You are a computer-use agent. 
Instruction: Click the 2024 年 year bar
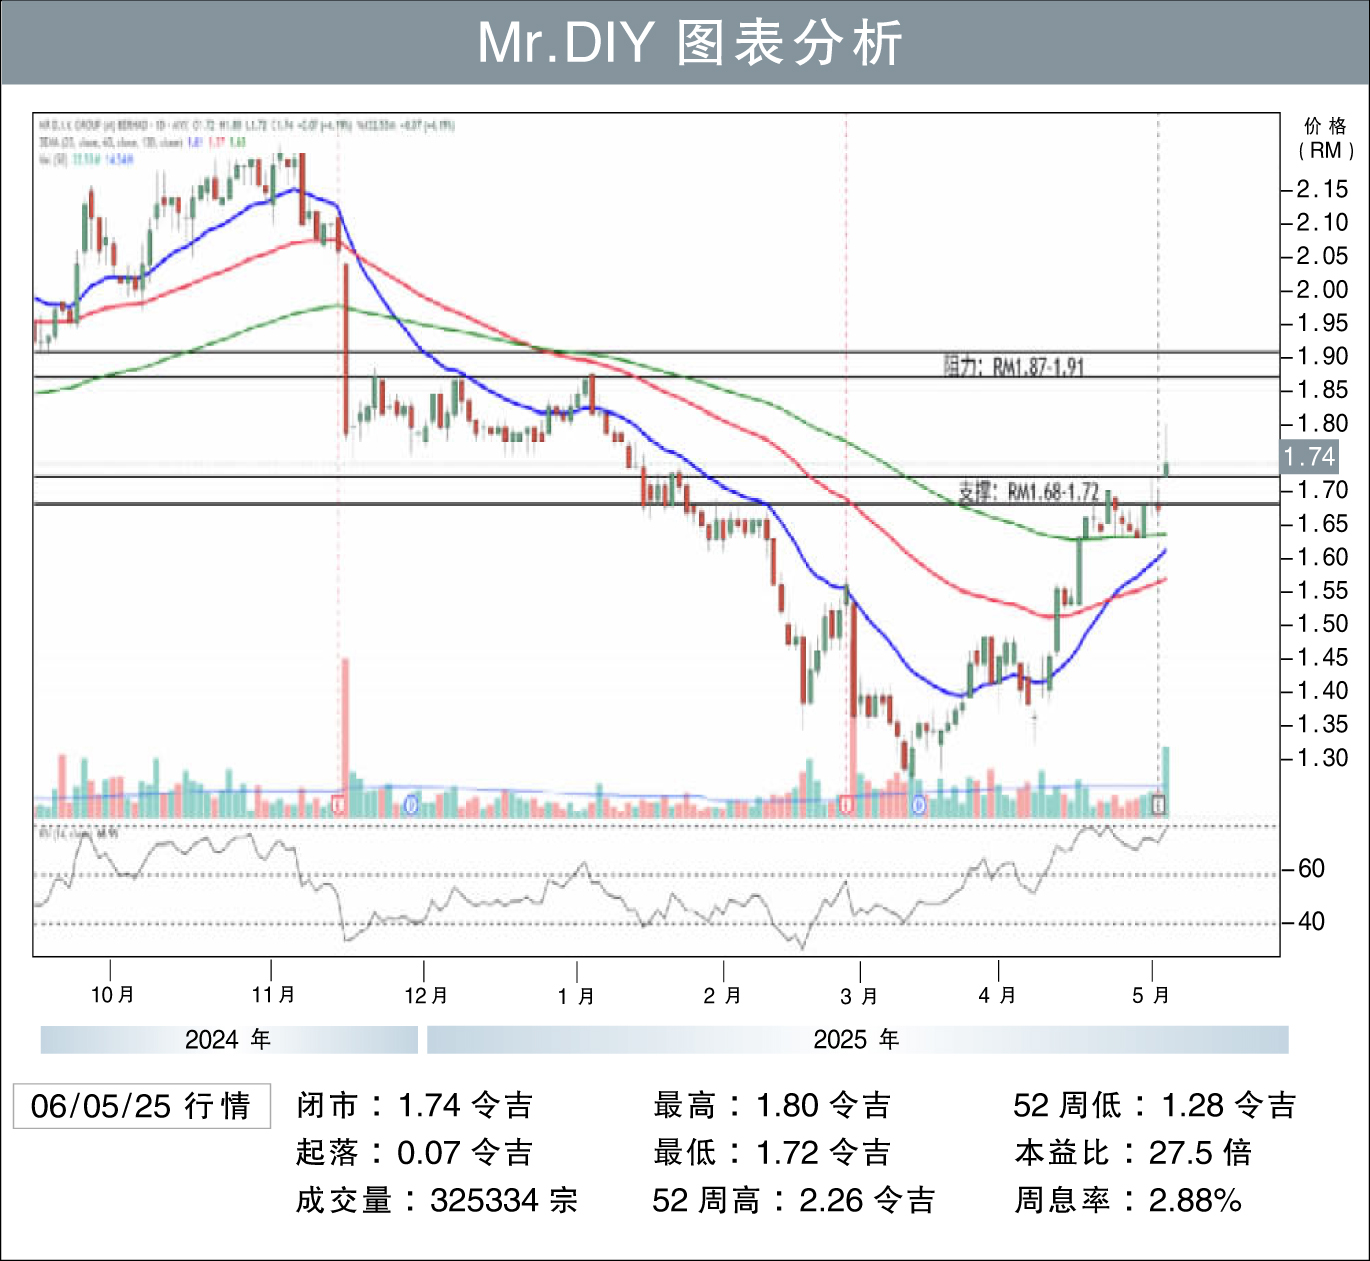click(x=229, y=1040)
